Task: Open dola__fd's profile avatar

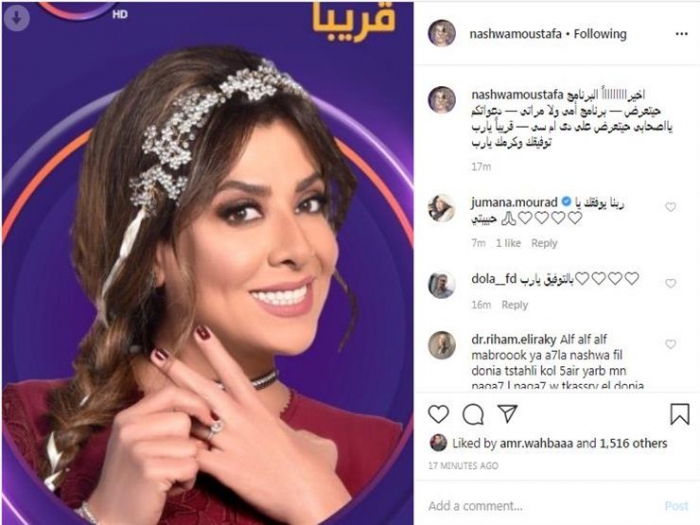Action: pos(442,284)
